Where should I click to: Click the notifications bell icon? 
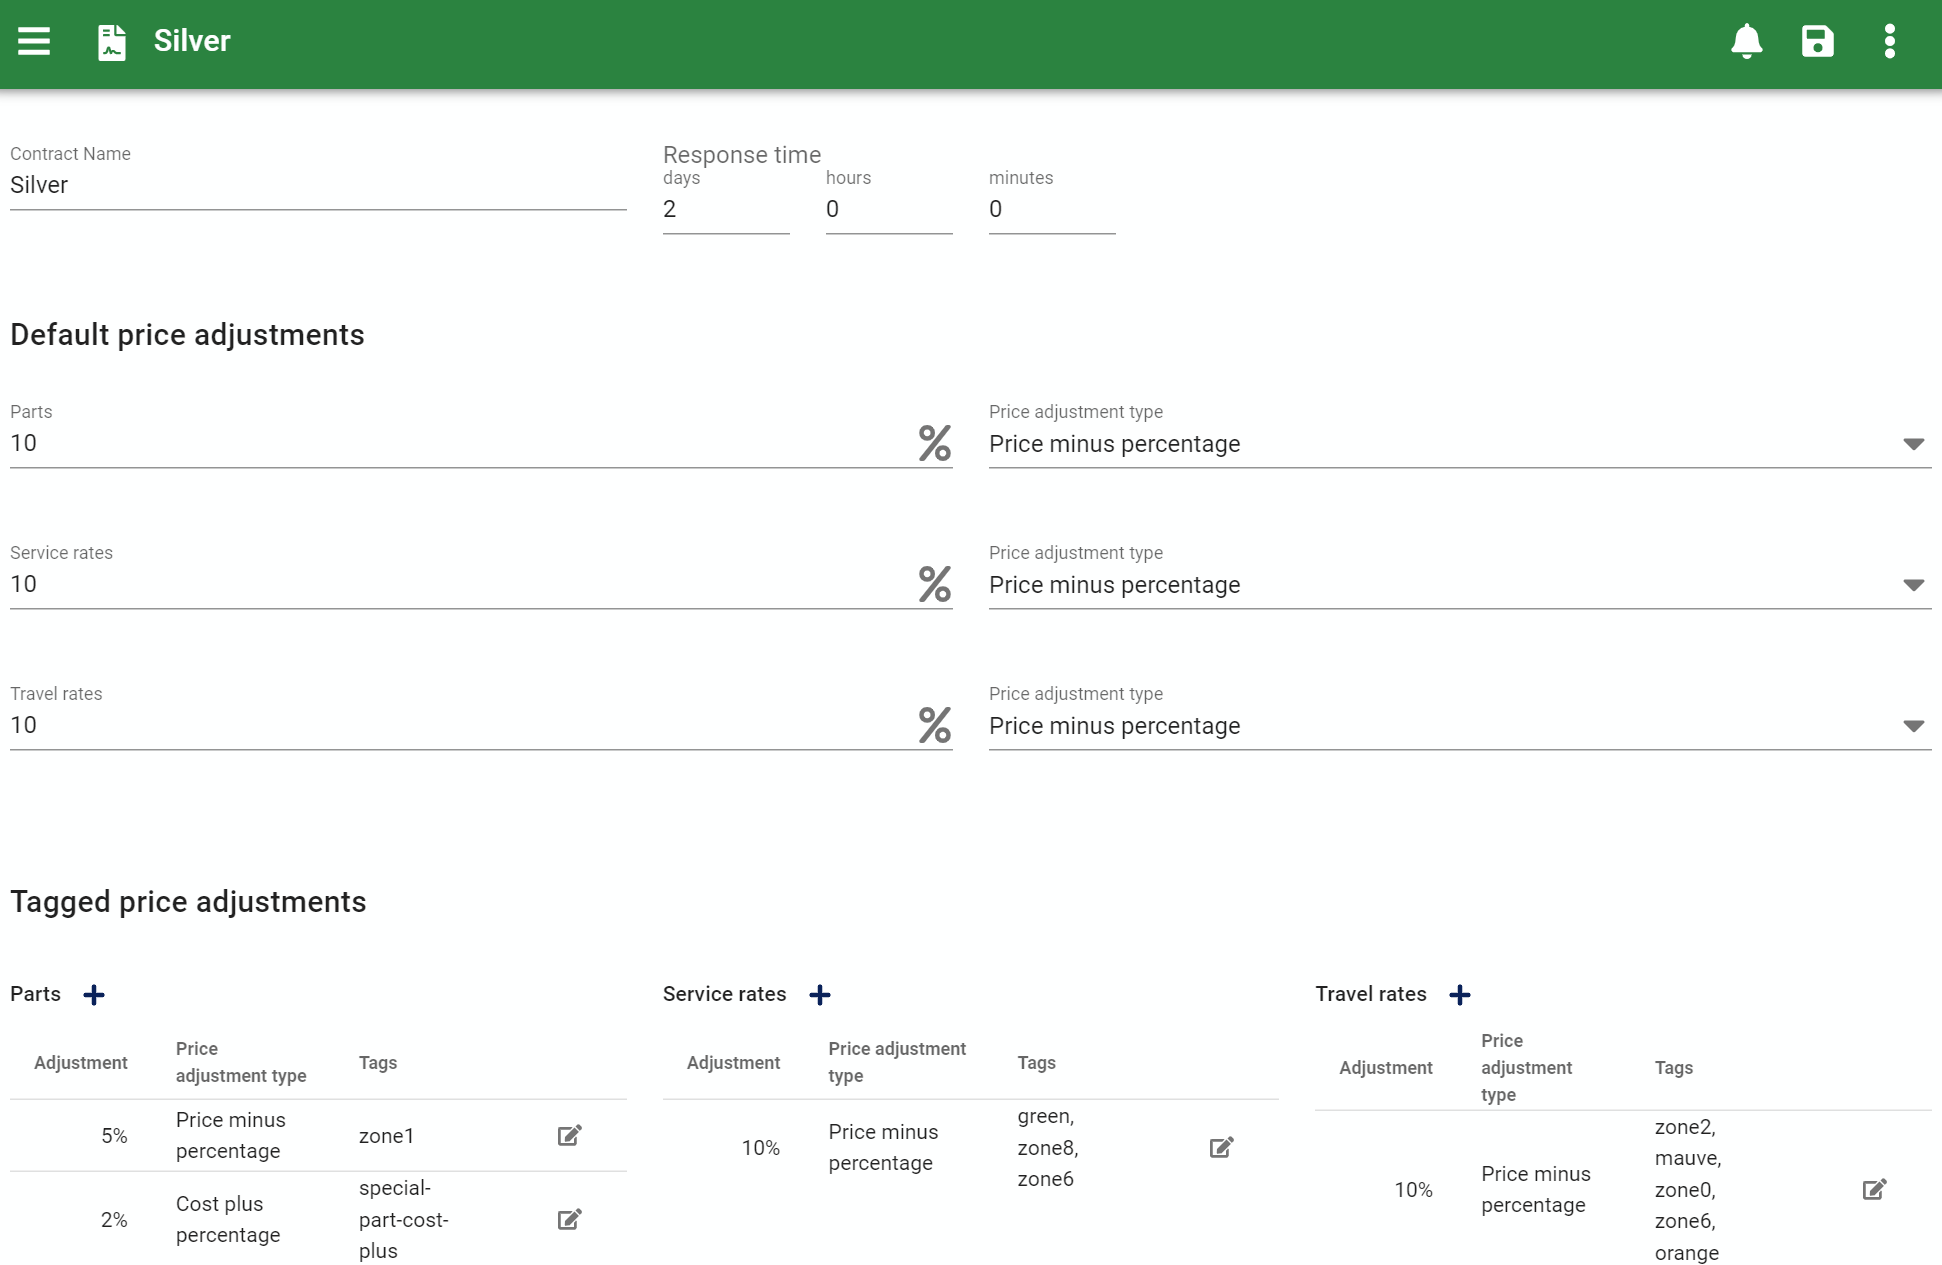point(1745,41)
